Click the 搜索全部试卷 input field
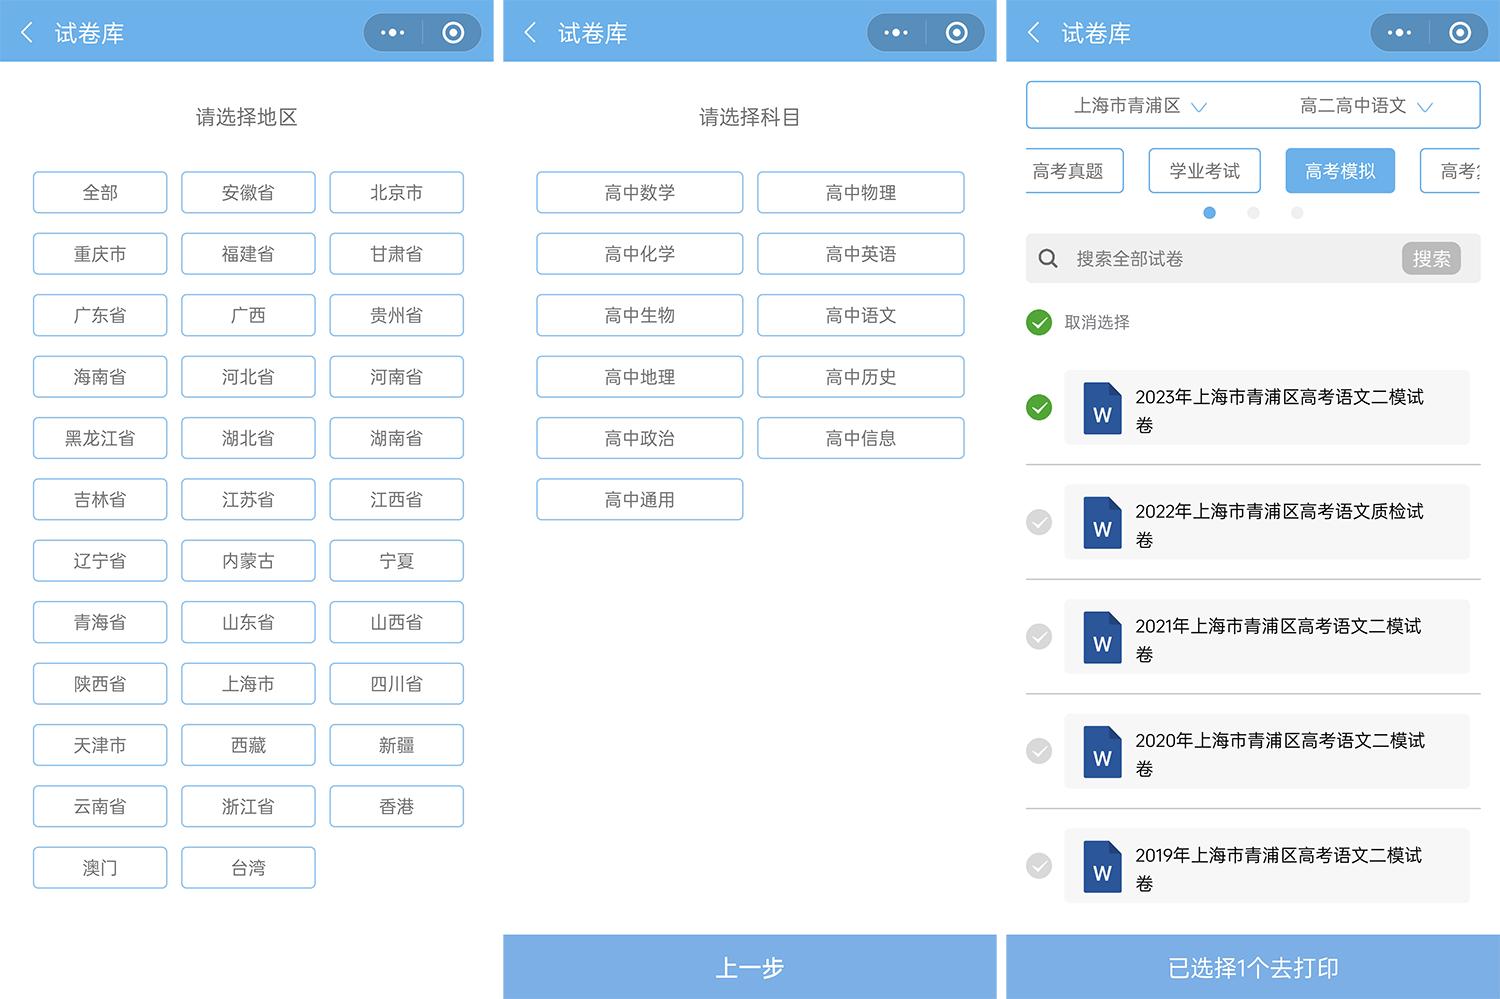 pyautogui.click(x=1200, y=258)
